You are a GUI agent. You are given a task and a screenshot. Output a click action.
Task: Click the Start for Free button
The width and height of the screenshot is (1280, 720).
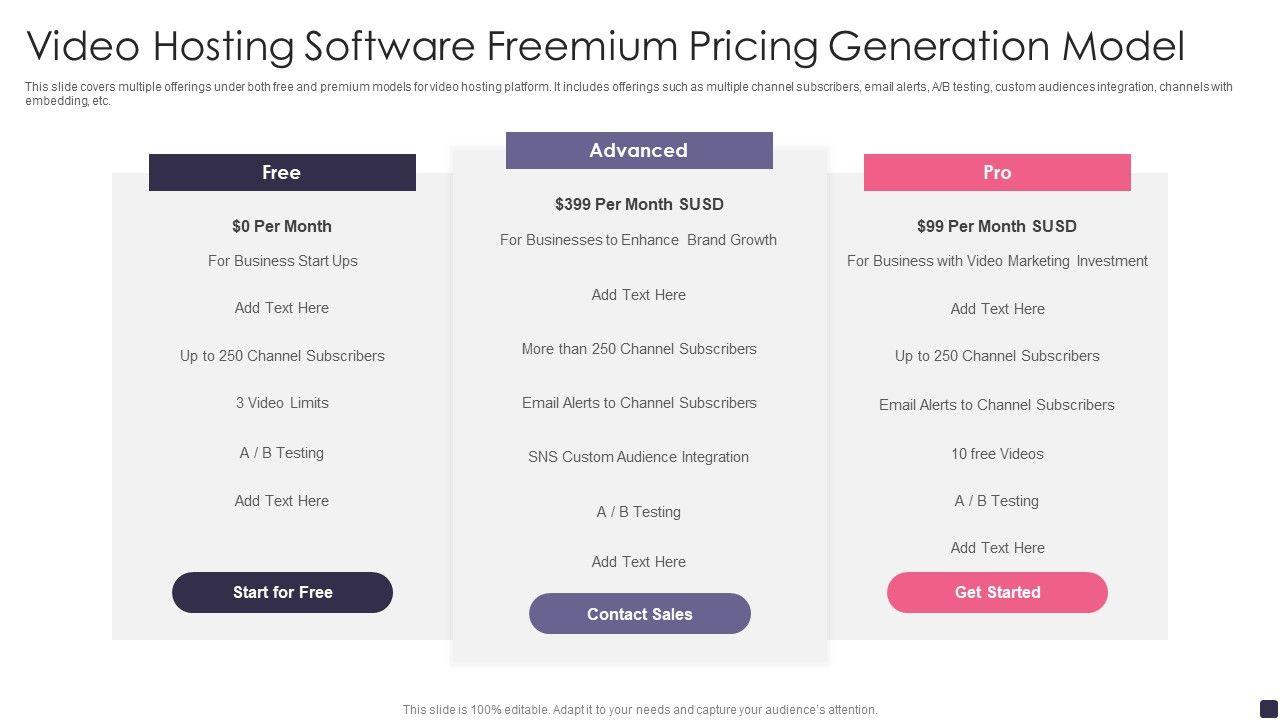282,592
